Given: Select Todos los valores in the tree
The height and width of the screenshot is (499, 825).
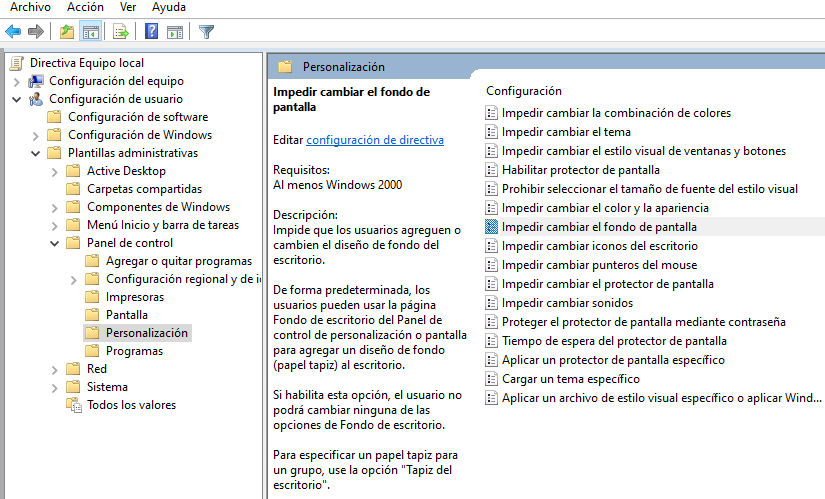Looking at the screenshot, I should click(132, 405).
